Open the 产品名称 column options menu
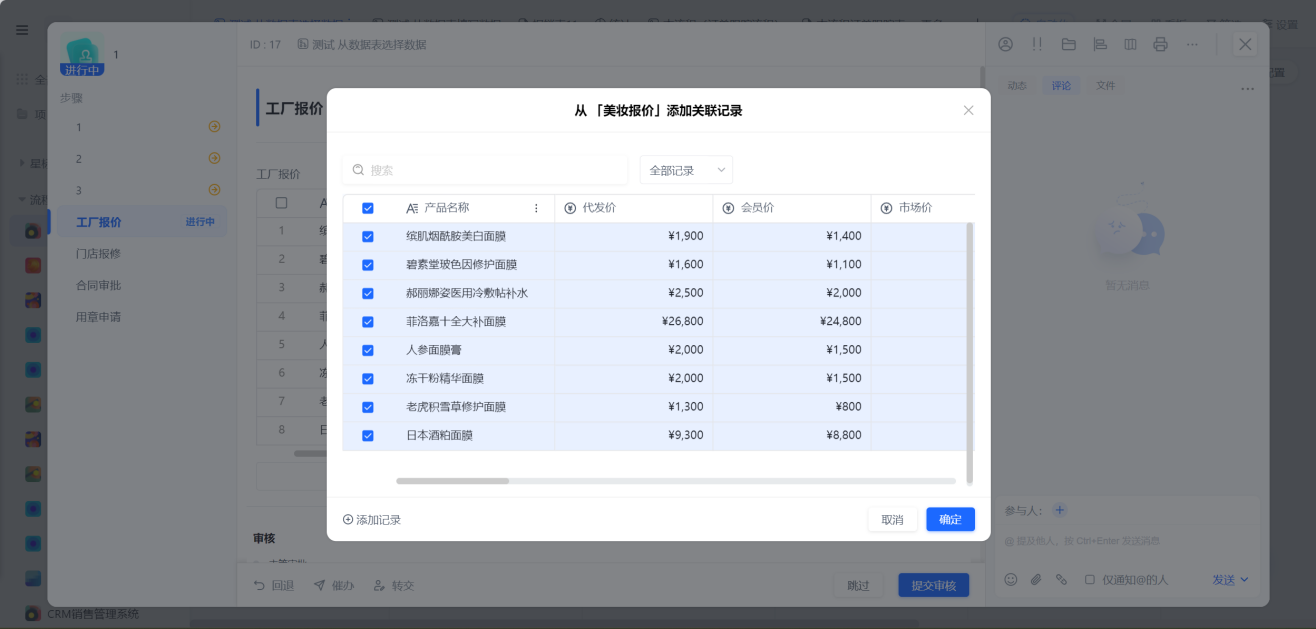 click(x=536, y=208)
